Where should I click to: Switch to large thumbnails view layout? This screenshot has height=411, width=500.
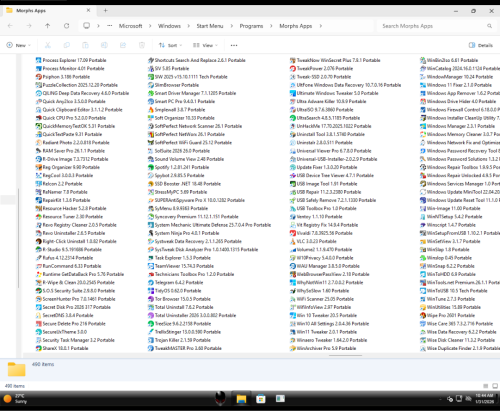[495, 386]
